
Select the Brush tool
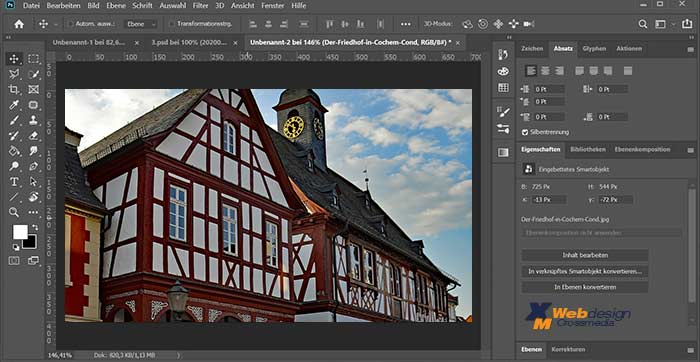14,120
